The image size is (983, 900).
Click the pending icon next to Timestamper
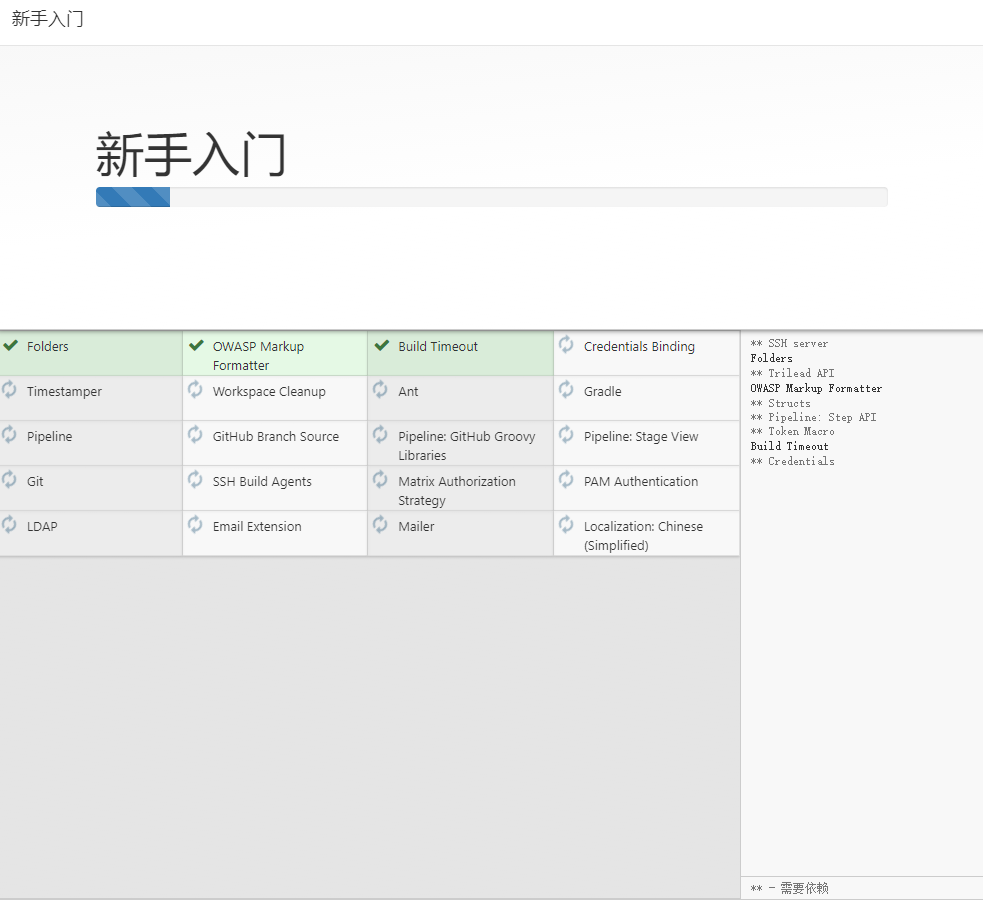[x=9, y=389]
